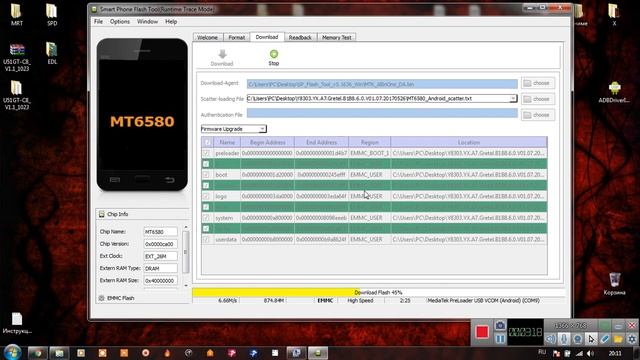Click the Stop button with green icon
640x360 pixels.
(273, 58)
